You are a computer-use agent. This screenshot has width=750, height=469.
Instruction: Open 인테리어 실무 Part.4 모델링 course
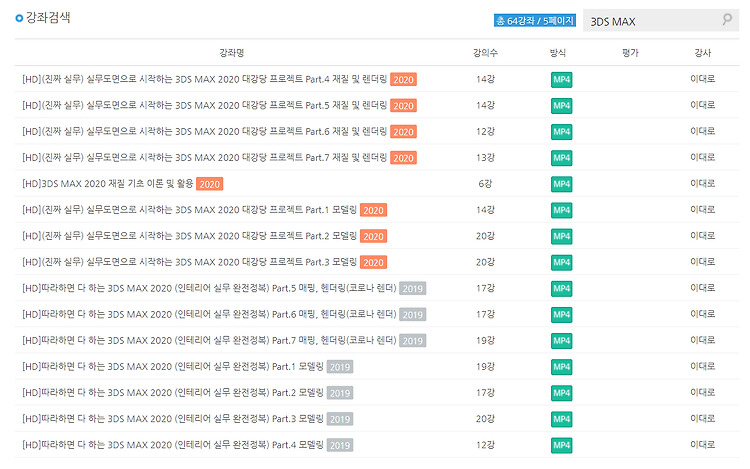(x=173, y=445)
